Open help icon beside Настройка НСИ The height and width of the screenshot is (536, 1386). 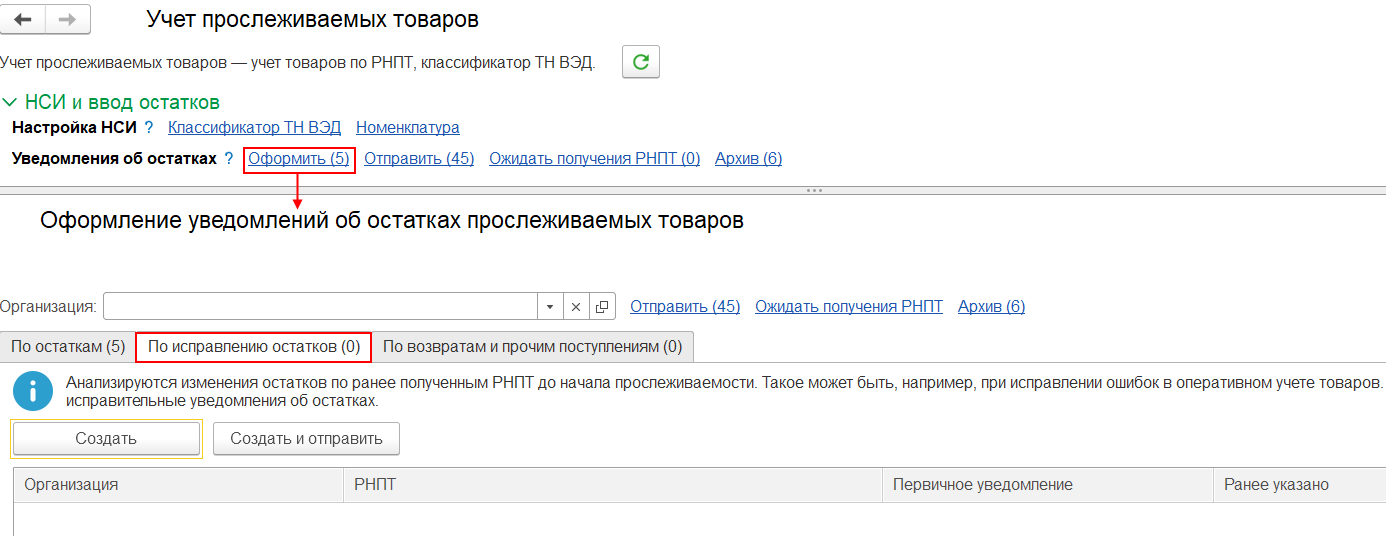coord(149,128)
